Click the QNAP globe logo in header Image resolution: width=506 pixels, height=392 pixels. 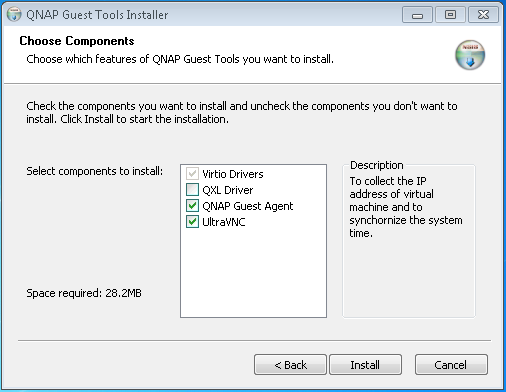tap(470, 55)
